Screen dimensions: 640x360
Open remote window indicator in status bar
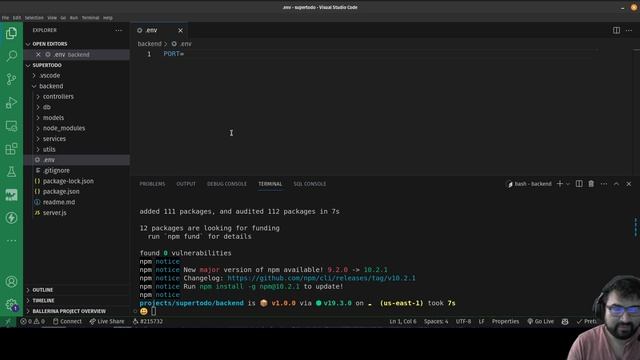click(x=8, y=322)
